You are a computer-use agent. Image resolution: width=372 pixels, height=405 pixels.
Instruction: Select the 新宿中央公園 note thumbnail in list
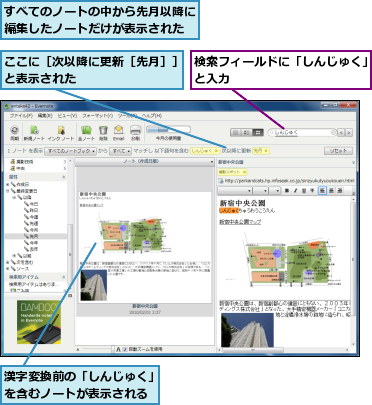[144, 247]
